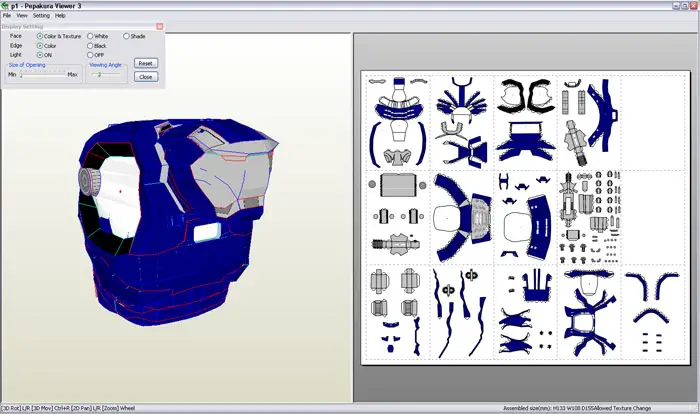
Task: Minimize the Pepakura Viewer window
Action: coord(676,6)
